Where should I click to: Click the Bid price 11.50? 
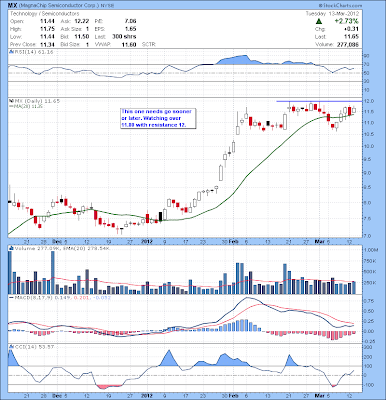[82, 37]
